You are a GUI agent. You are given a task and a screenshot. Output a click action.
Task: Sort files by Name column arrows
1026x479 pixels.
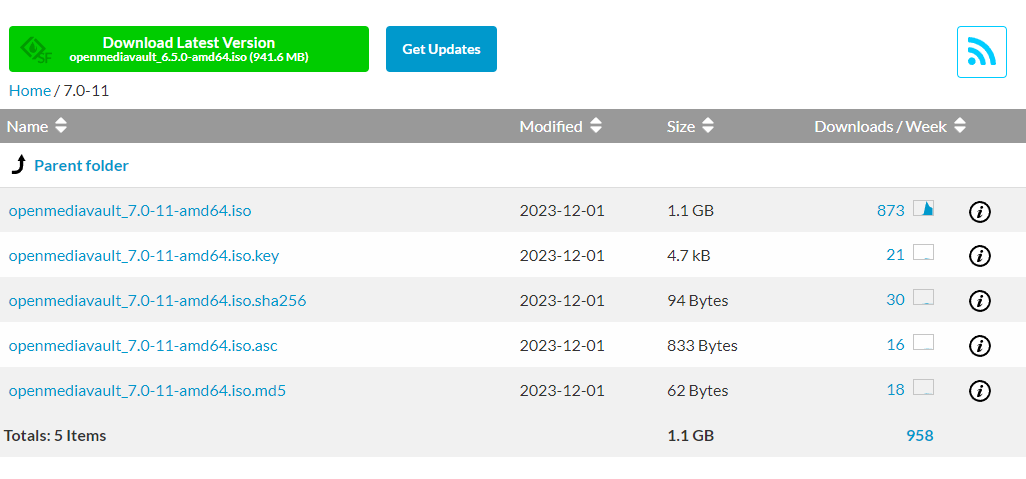click(61, 126)
